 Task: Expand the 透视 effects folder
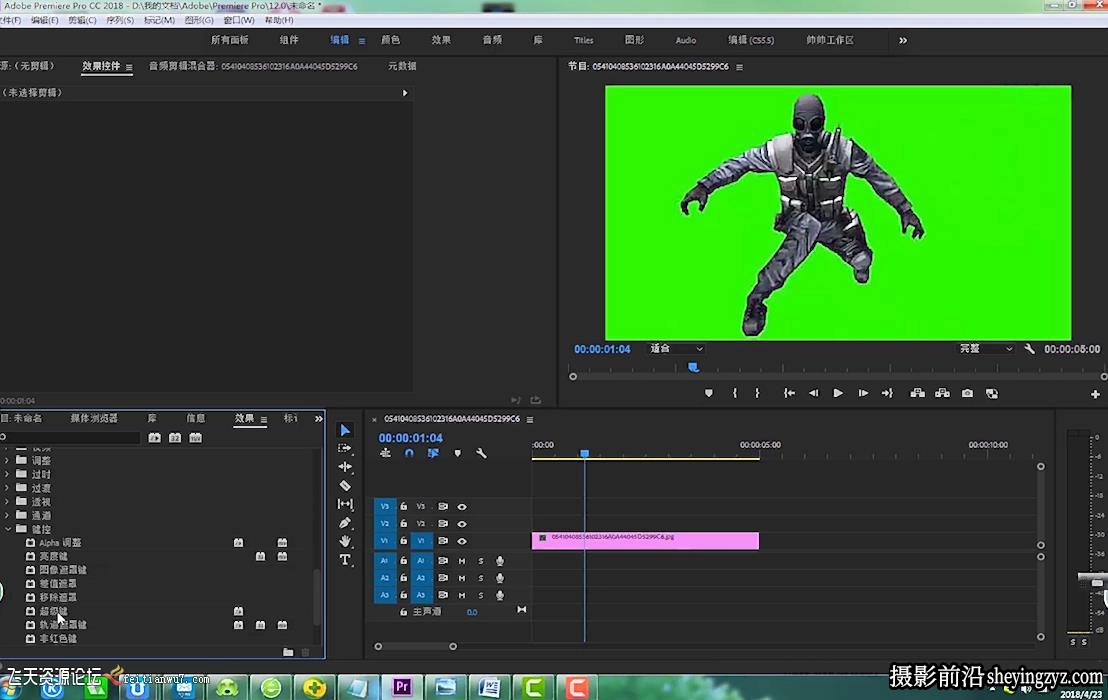7,502
